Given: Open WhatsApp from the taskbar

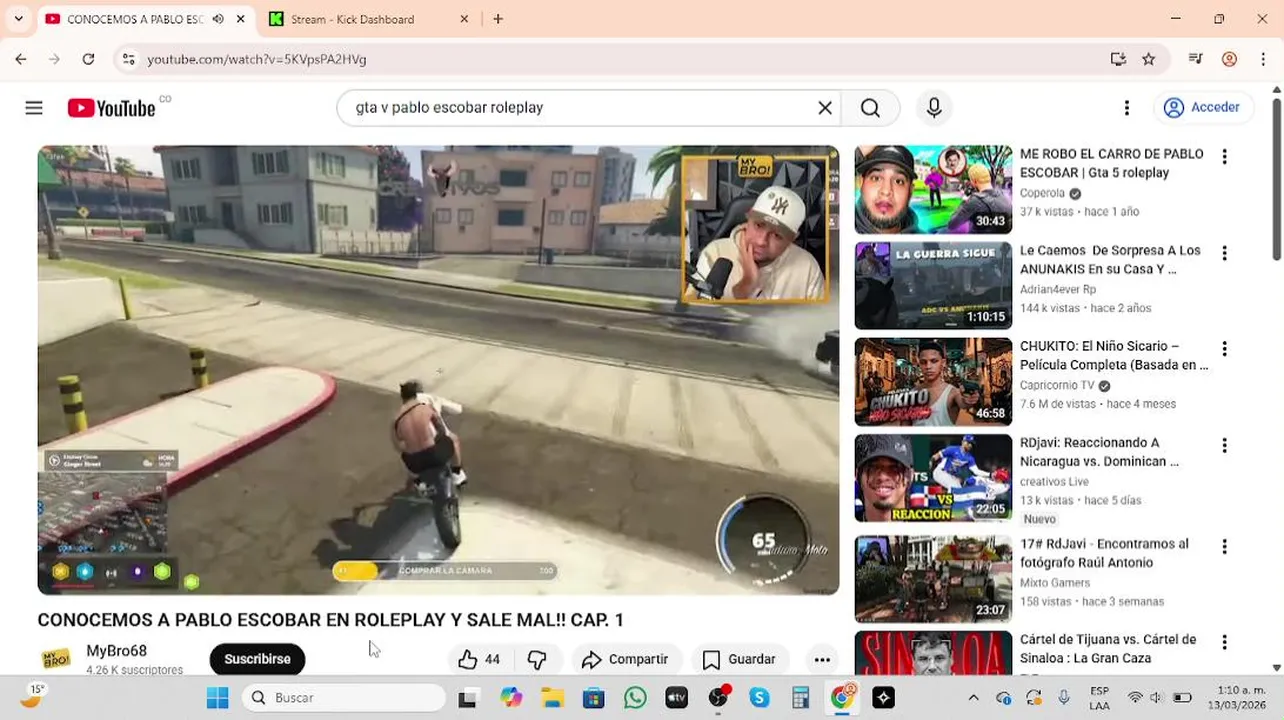Looking at the screenshot, I should (x=635, y=697).
